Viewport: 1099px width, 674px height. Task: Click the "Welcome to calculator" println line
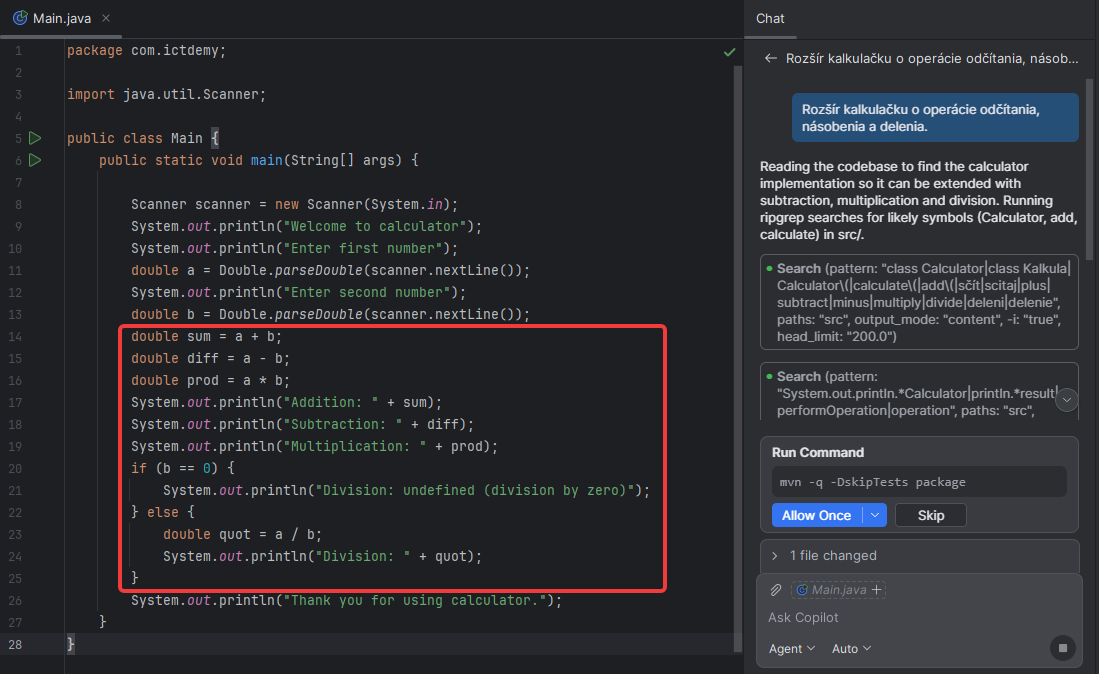pyautogui.click(x=306, y=226)
